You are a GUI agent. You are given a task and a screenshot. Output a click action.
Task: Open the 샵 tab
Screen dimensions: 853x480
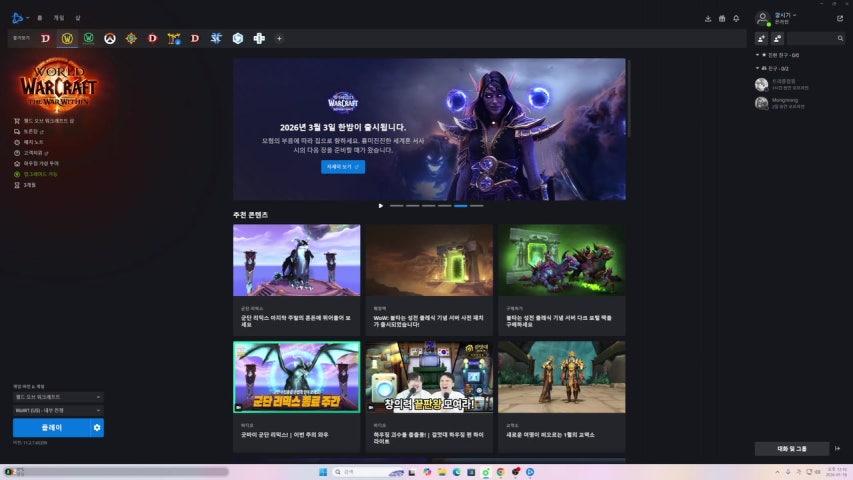point(78,18)
